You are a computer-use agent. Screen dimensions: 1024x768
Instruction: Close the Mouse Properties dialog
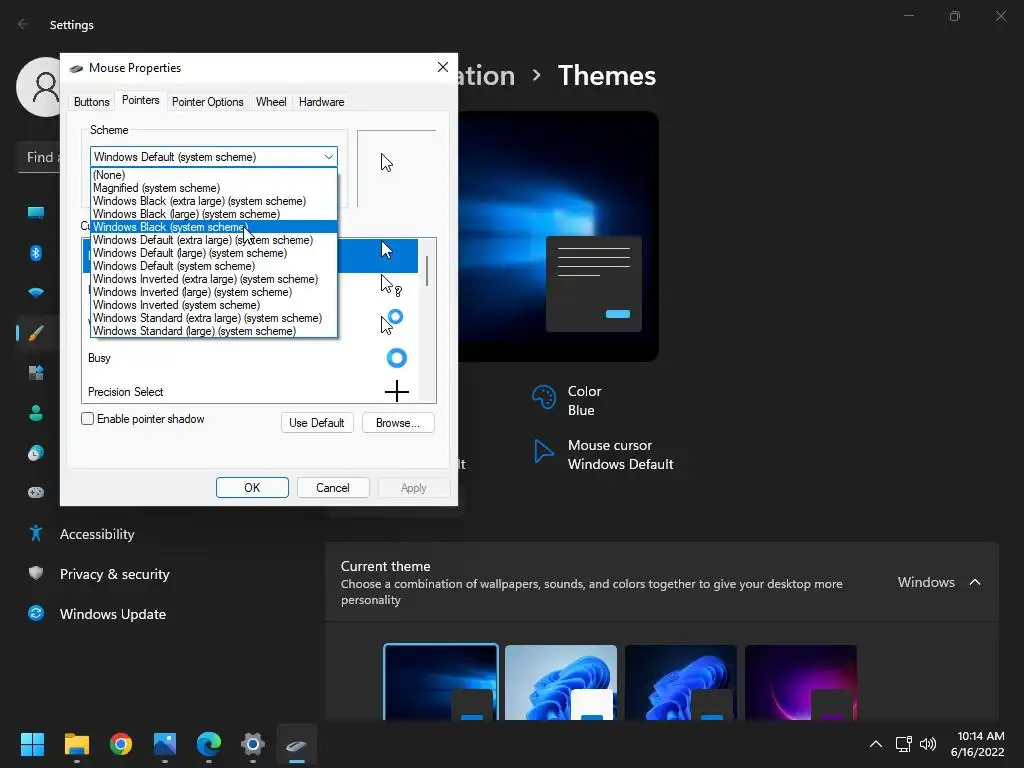point(443,67)
